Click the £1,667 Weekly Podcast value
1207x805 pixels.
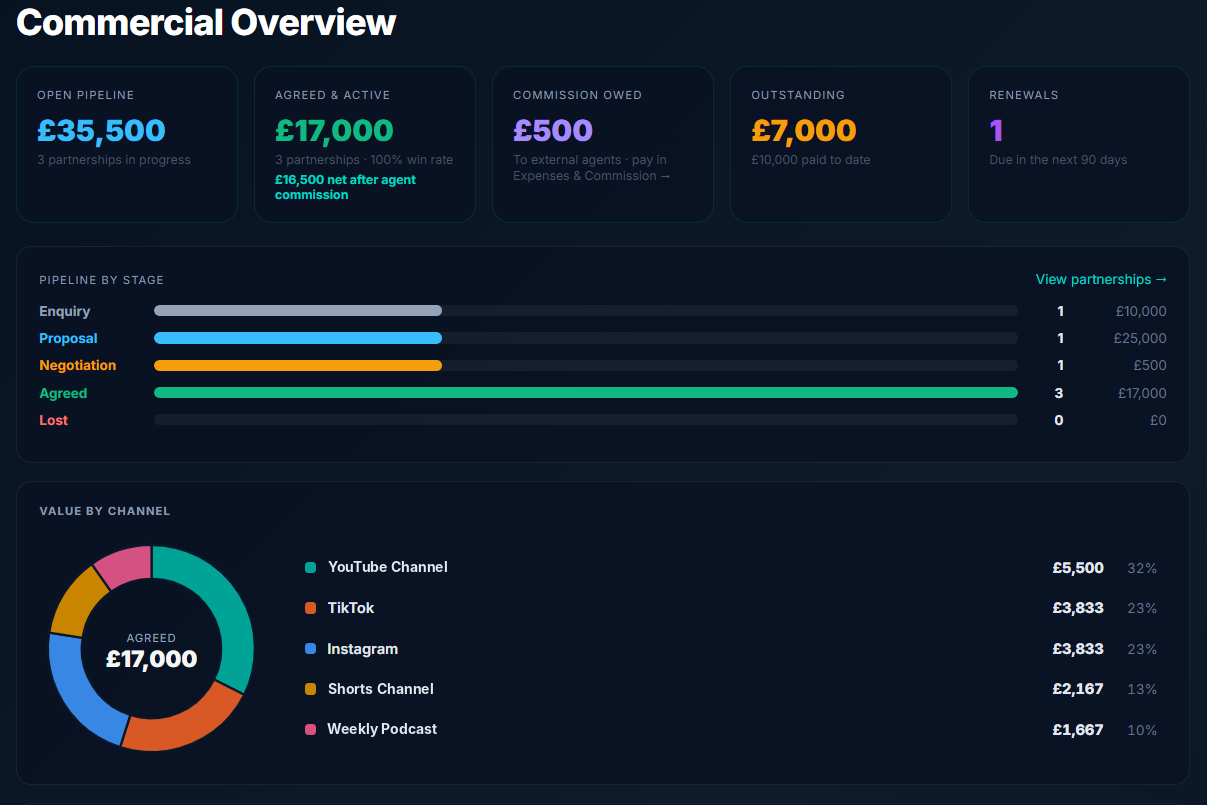pyautogui.click(x=1078, y=730)
